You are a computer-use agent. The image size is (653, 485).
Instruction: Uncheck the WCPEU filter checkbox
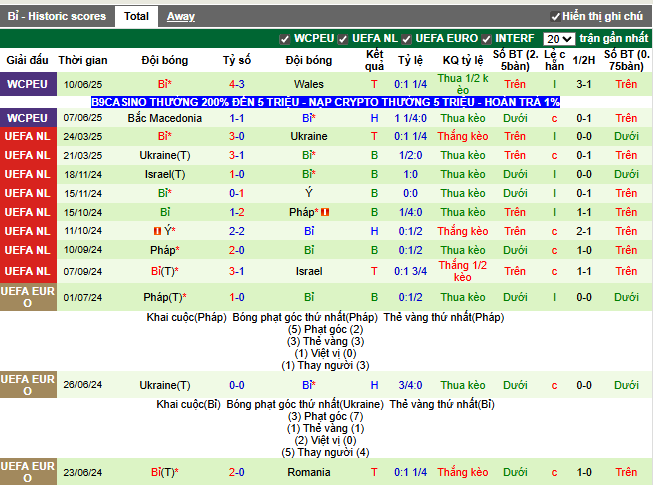click(x=284, y=39)
